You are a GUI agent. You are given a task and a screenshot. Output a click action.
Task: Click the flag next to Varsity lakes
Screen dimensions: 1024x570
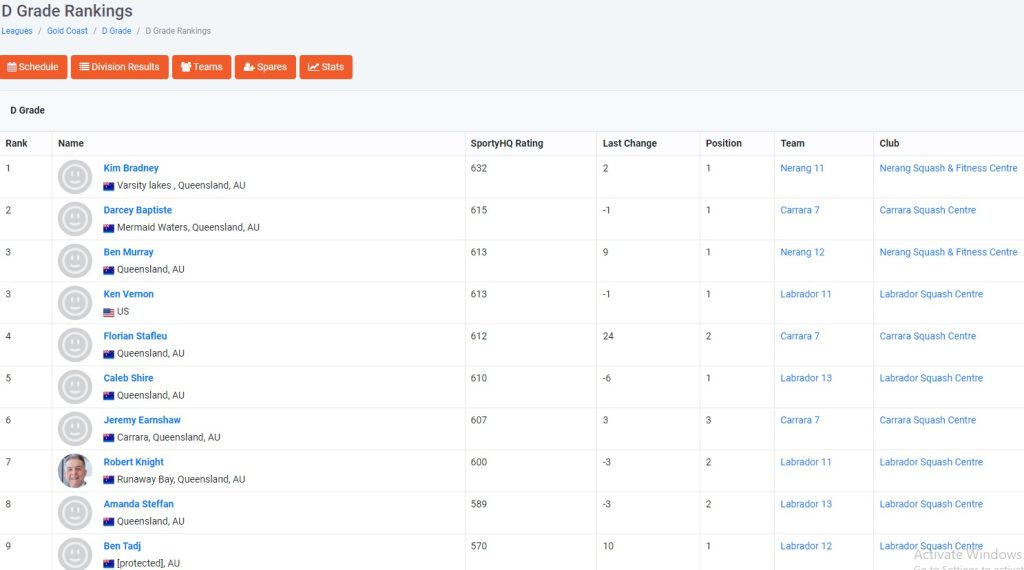point(108,186)
